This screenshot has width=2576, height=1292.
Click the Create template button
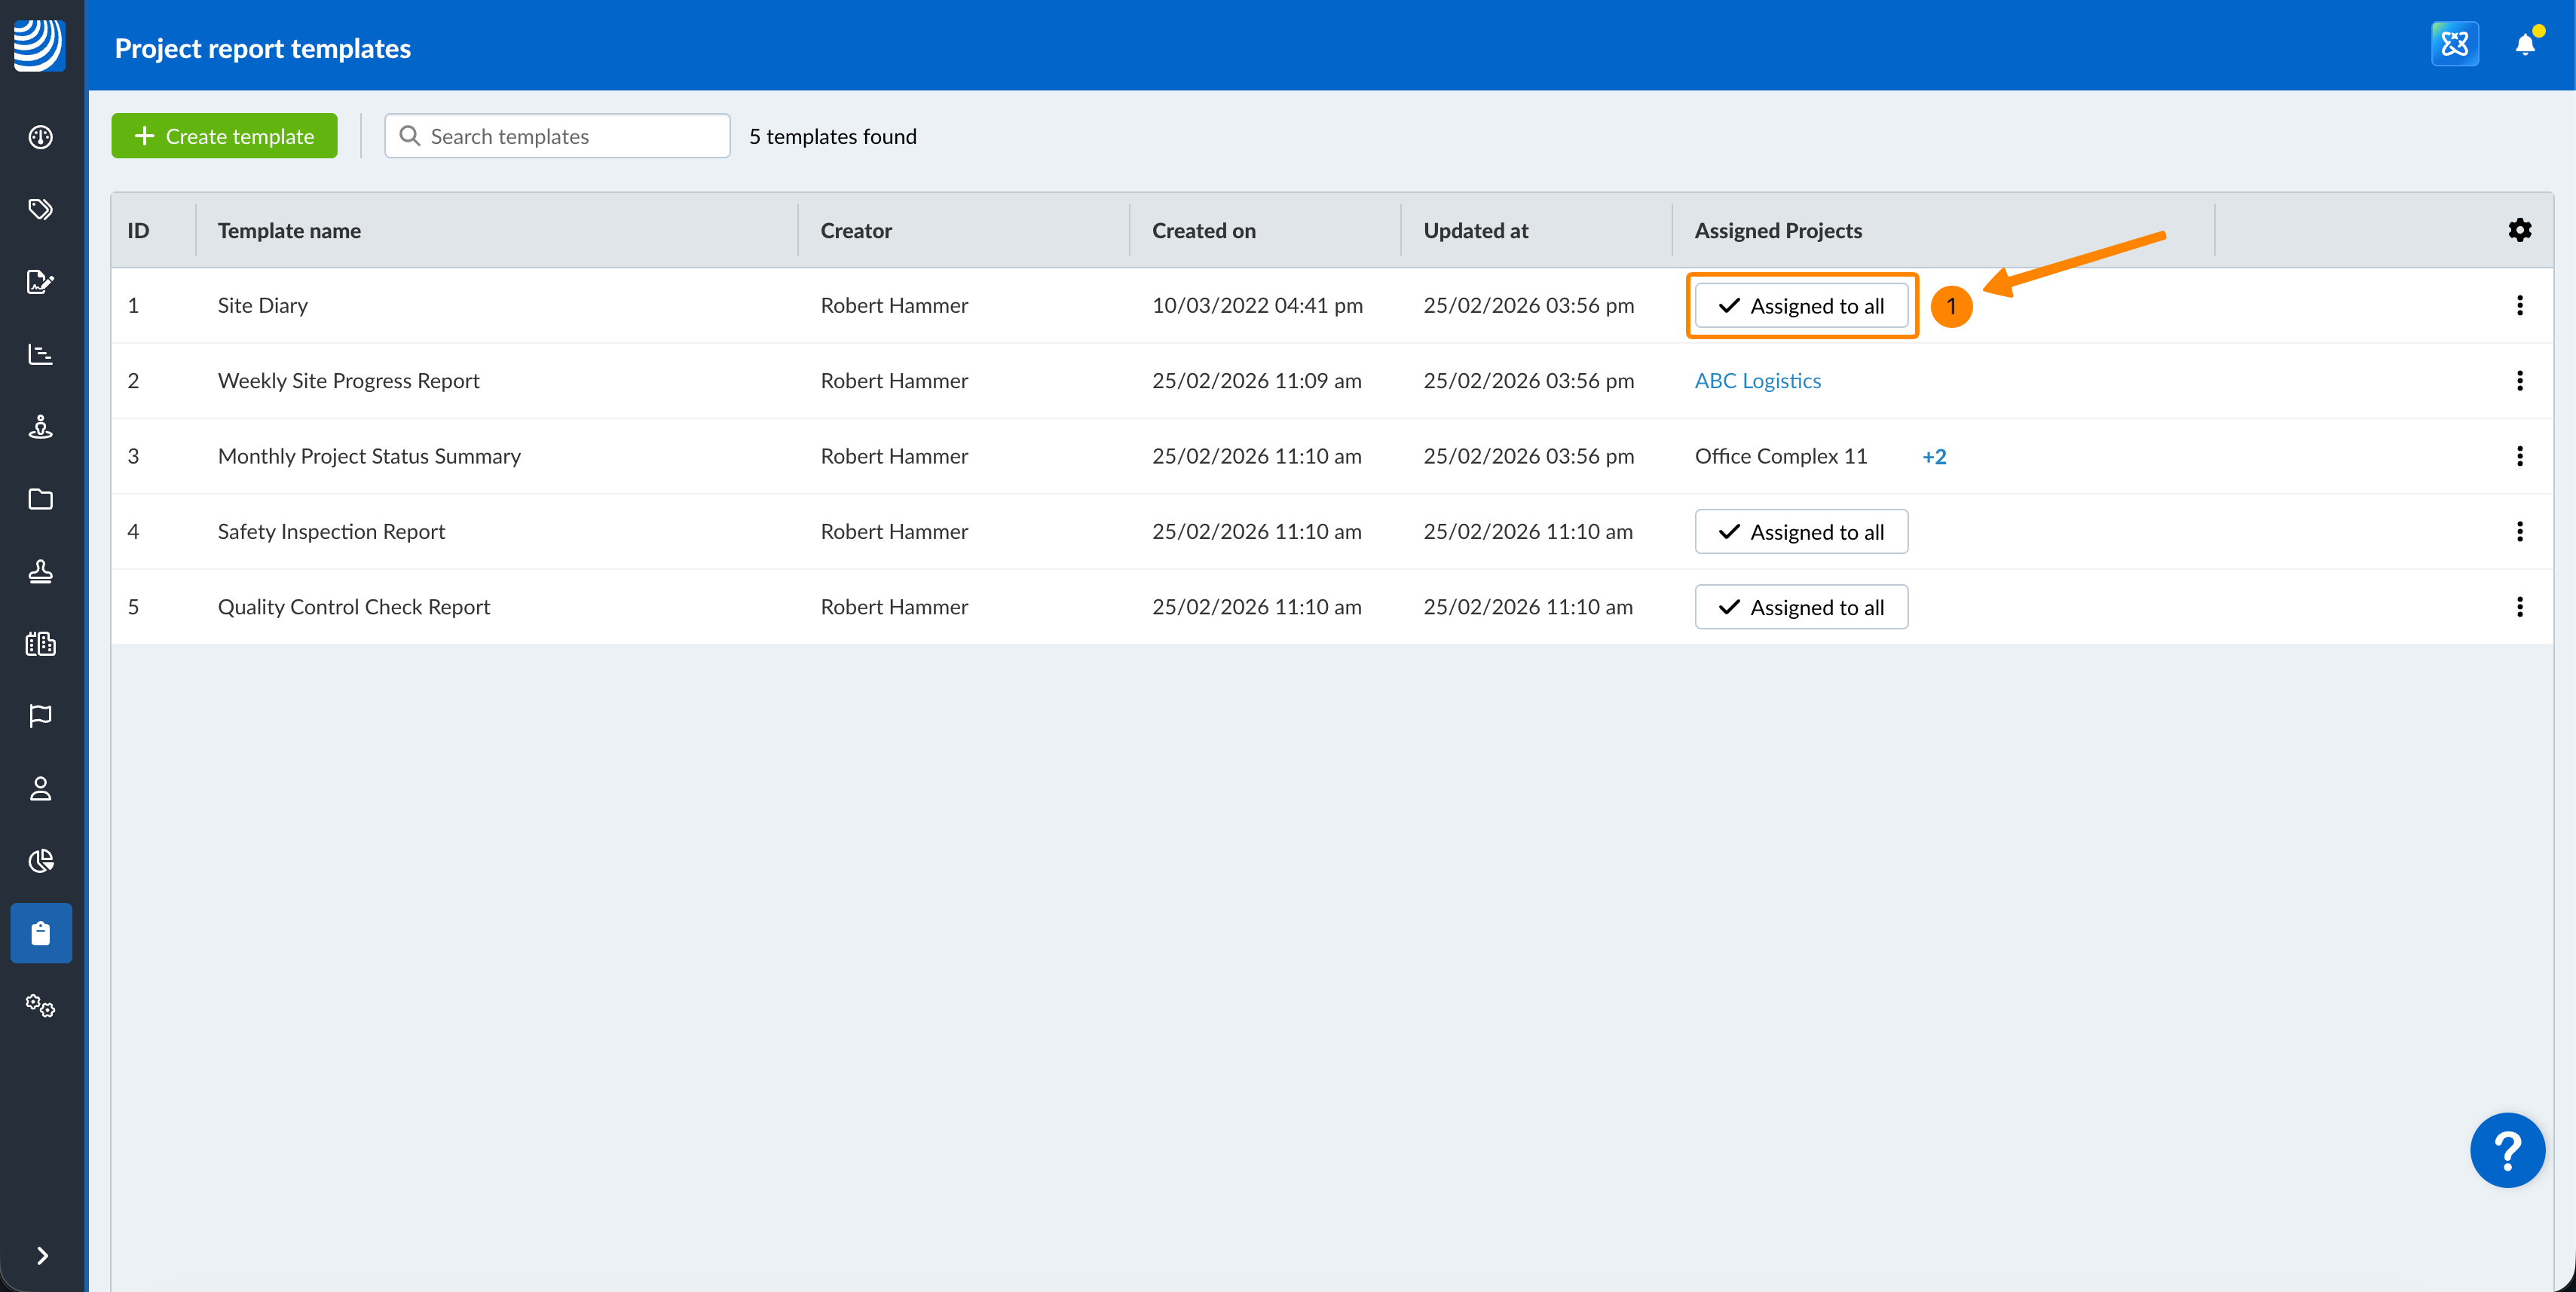[224, 136]
